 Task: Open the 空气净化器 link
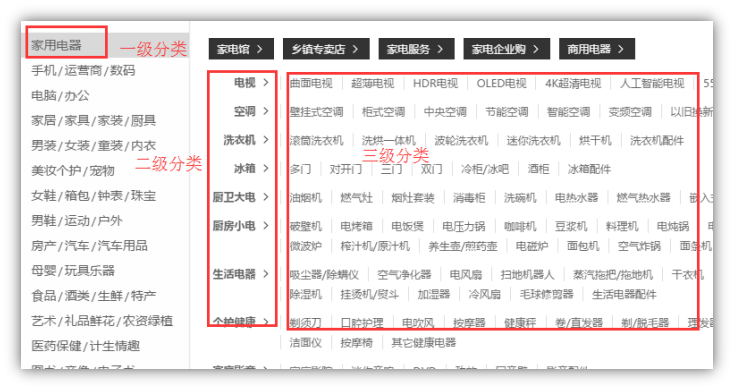[404, 275]
